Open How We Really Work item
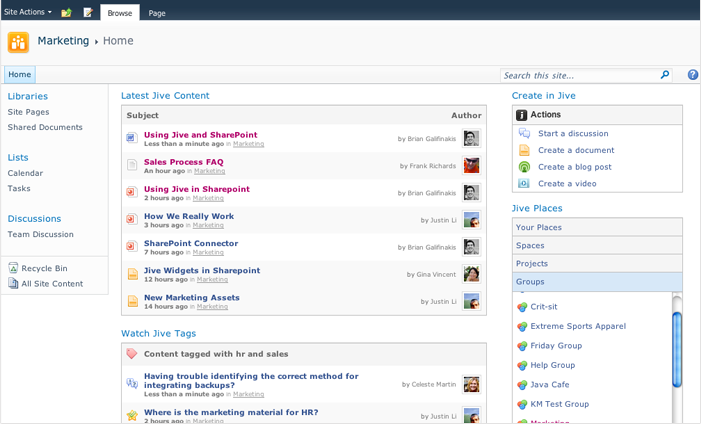Viewport: 701px width, 424px height. coord(189,216)
